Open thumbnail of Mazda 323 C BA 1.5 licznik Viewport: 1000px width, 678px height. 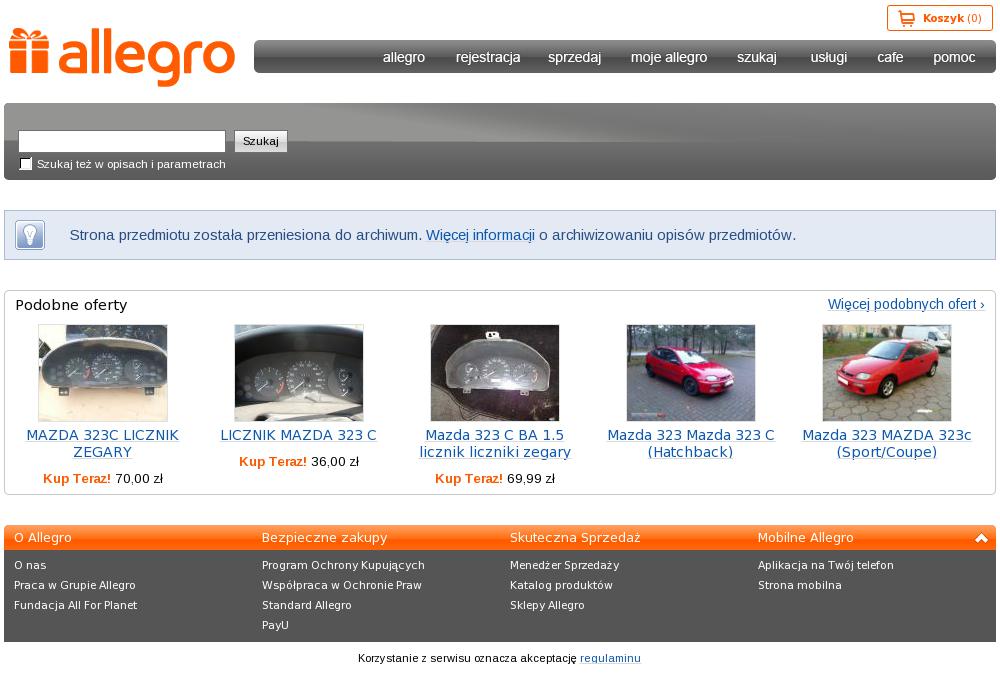[x=495, y=372]
